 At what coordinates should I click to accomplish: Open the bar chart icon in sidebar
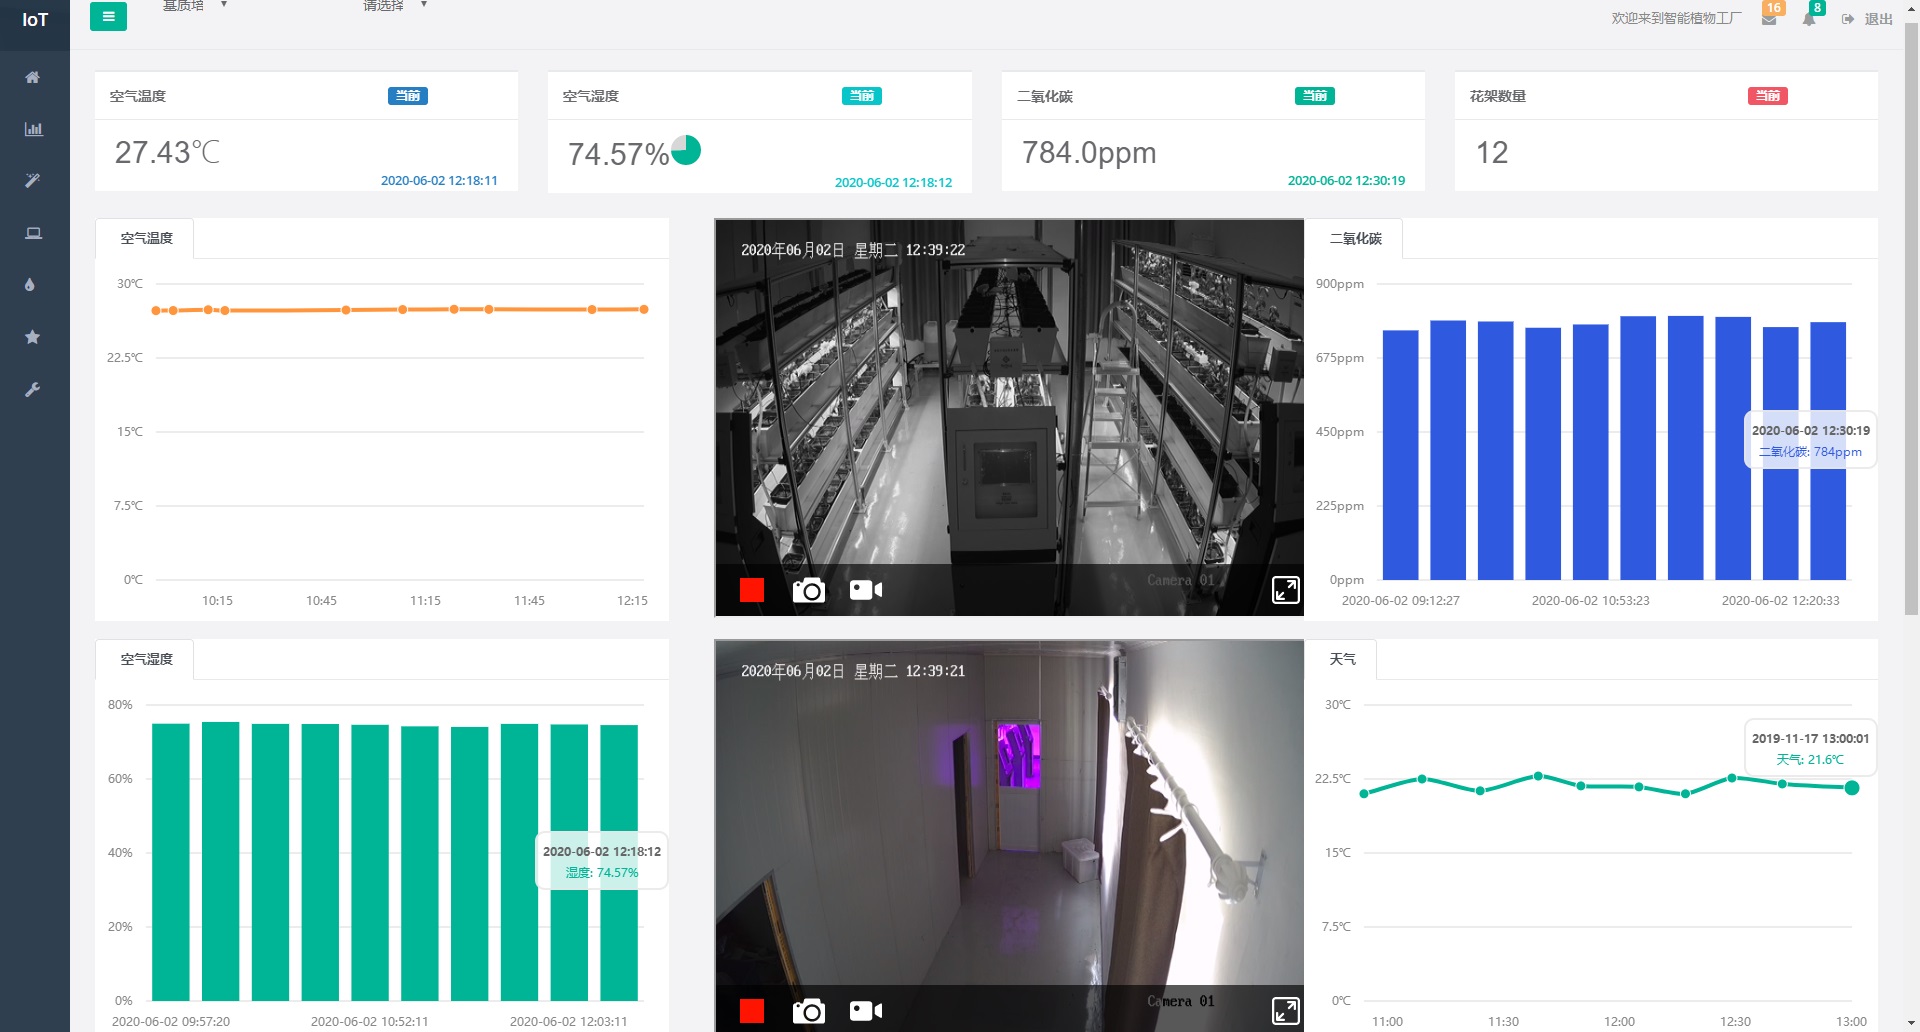[x=33, y=129]
